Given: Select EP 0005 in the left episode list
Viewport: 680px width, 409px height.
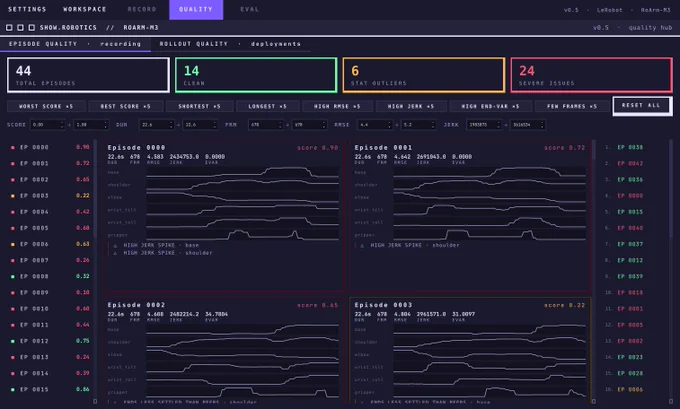Looking at the screenshot, I should point(50,228).
